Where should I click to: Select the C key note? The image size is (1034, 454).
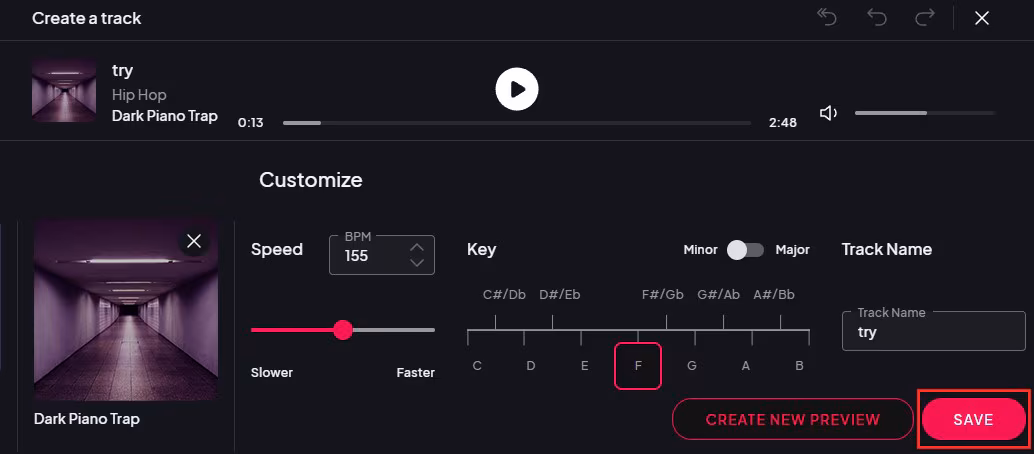477,365
